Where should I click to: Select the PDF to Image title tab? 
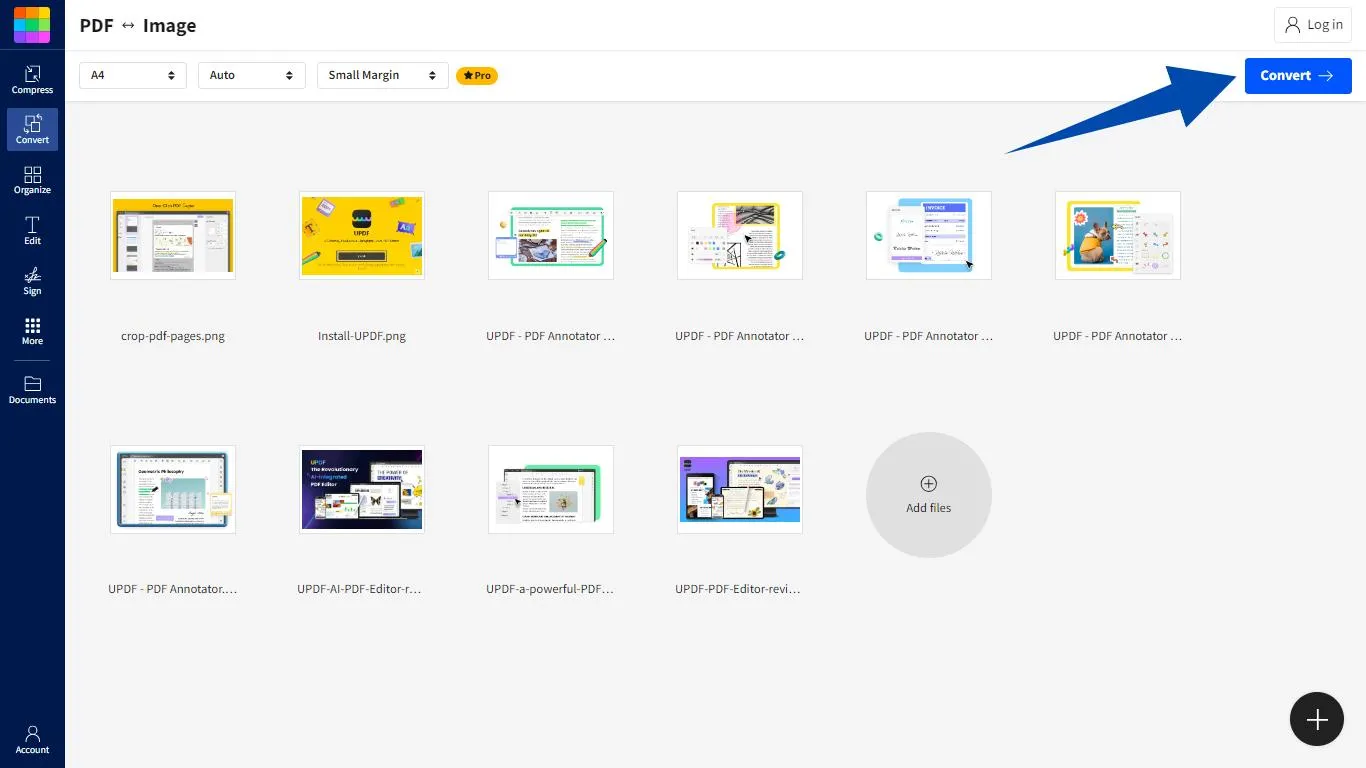point(138,25)
